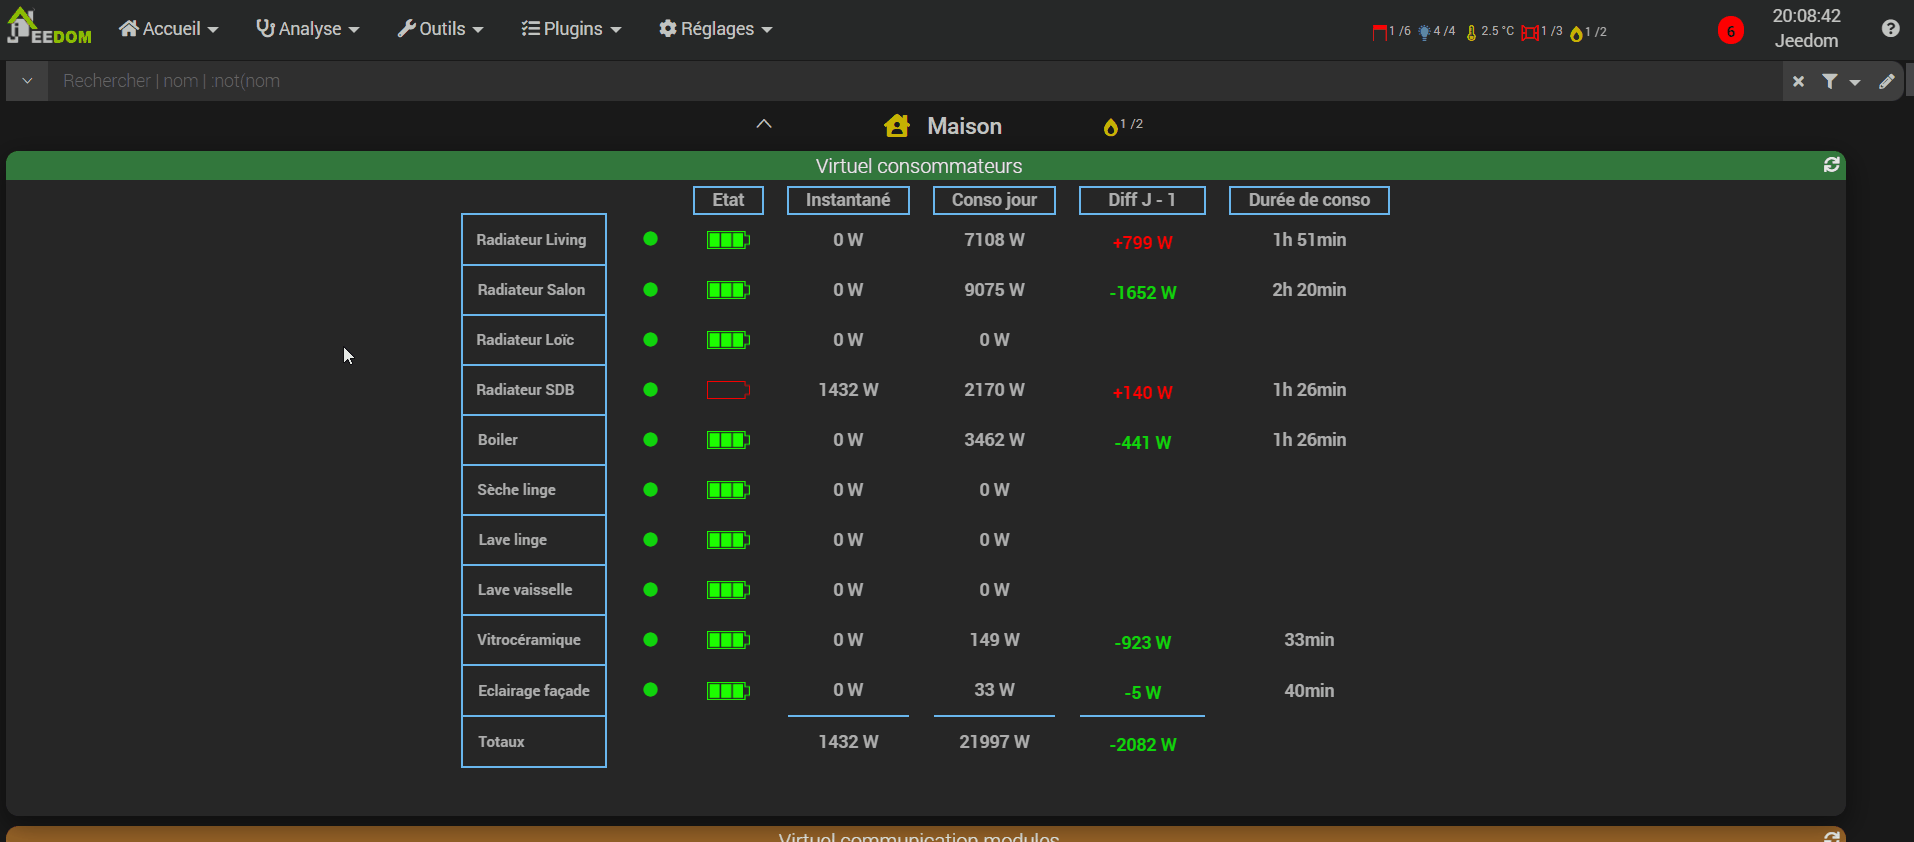The height and width of the screenshot is (842, 1914).
Task: Open the help question mark icon
Action: [x=1890, y=29]
